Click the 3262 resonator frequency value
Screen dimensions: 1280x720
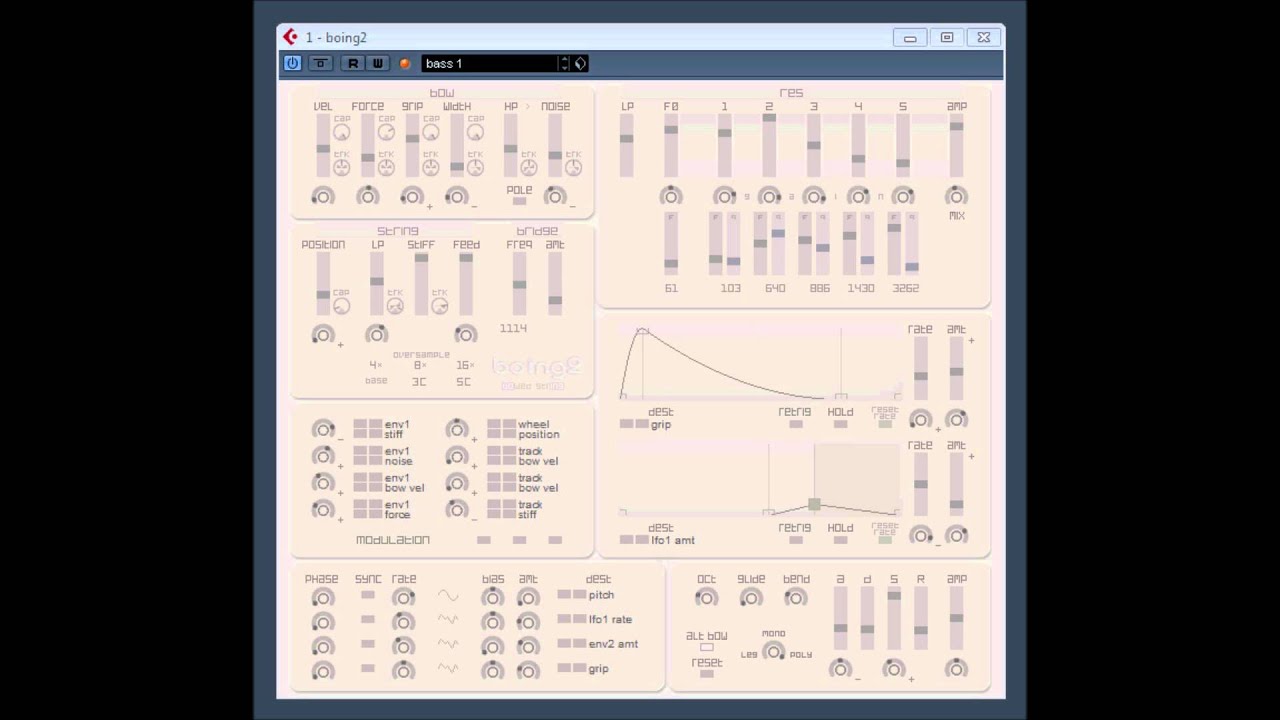point(906,288)
